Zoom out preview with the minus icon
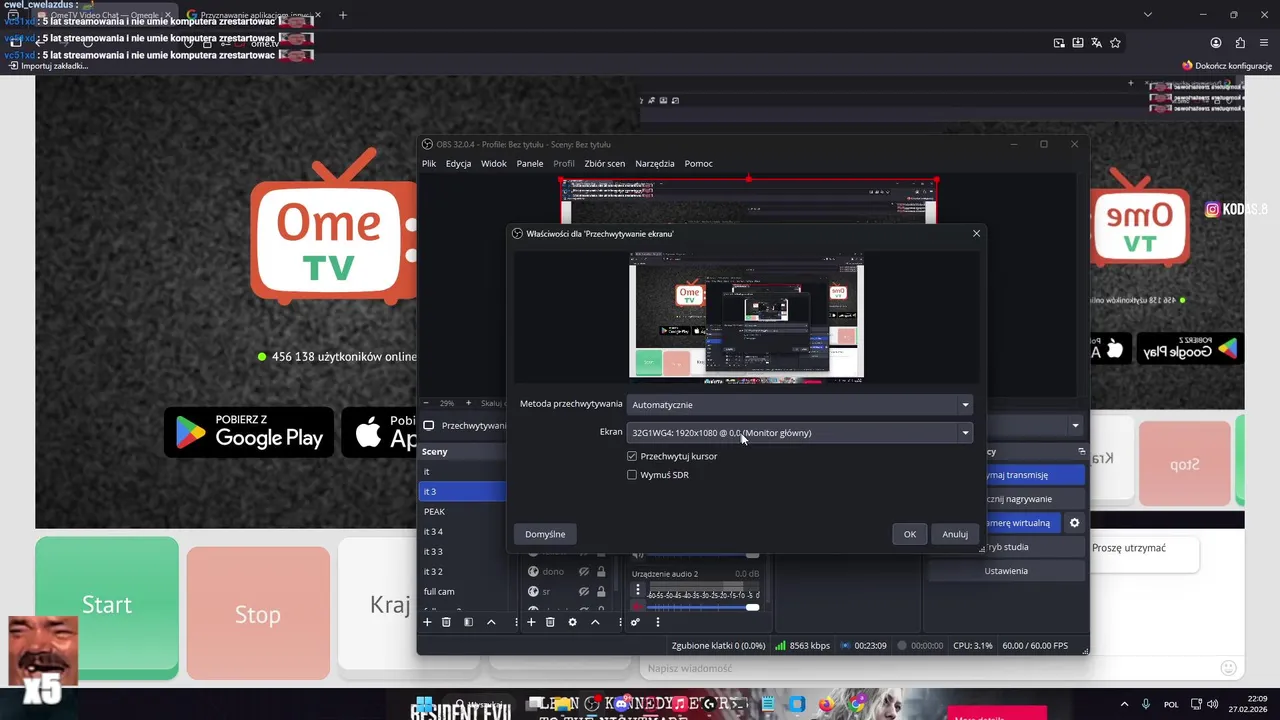Image resolution: width=1280 pixels, height=720 pixels. 425,403
